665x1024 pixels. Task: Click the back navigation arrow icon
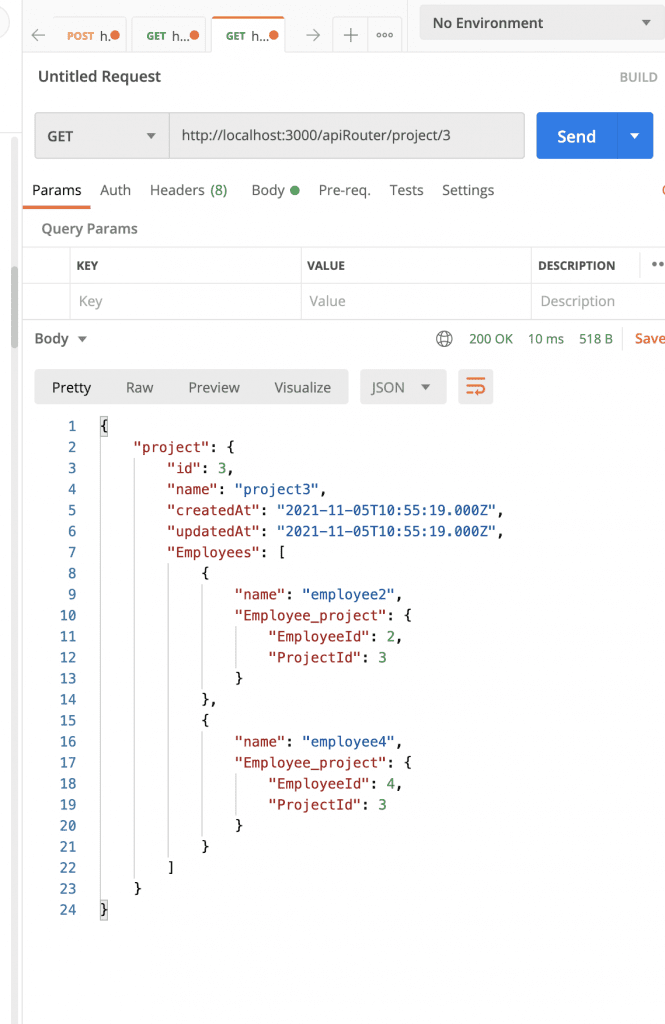pos(37,34)
